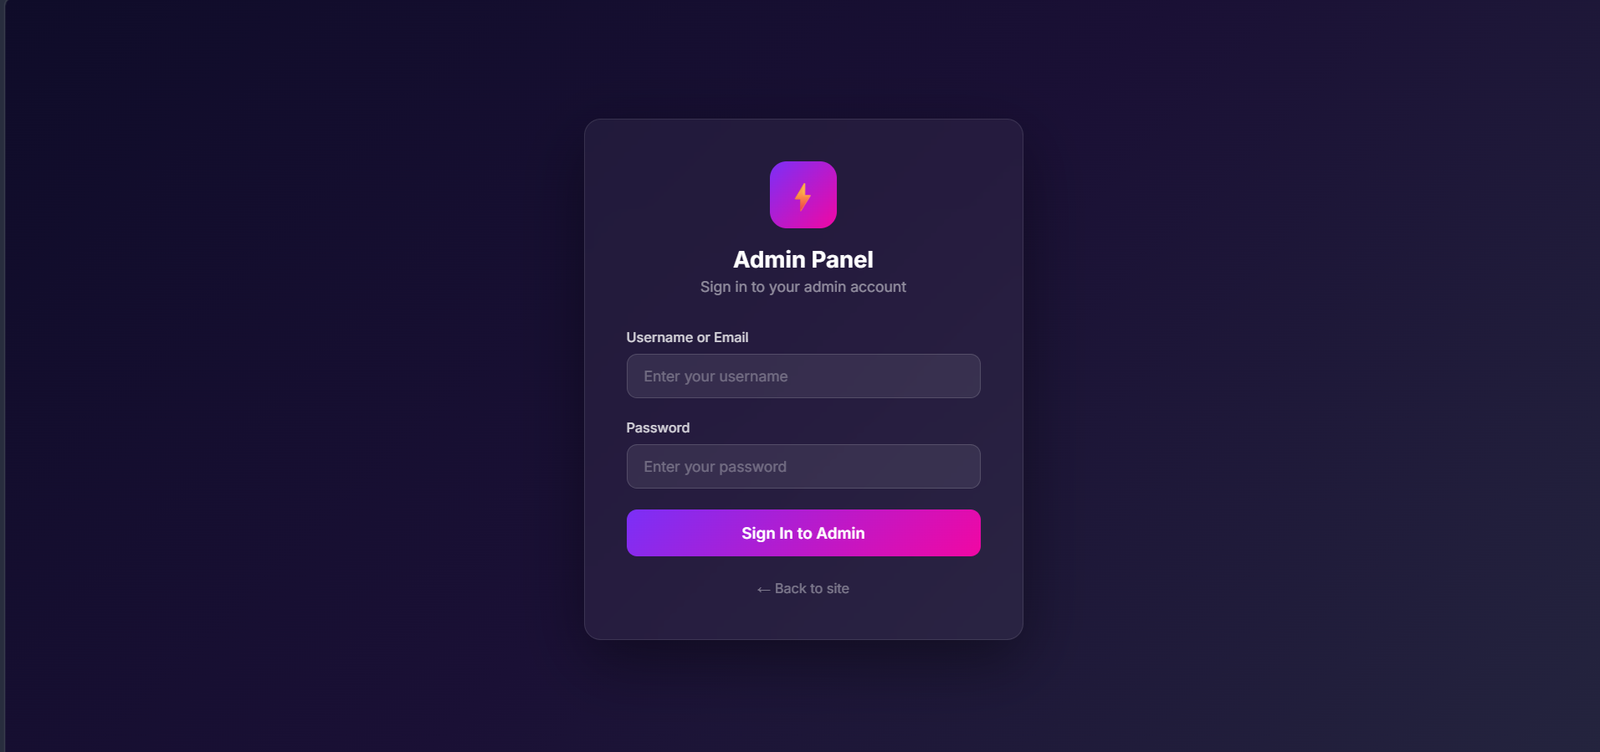Click the 'Enter your username' placeholder text
The width and height of the screenshot is (1600, 752).
[716, 376]
